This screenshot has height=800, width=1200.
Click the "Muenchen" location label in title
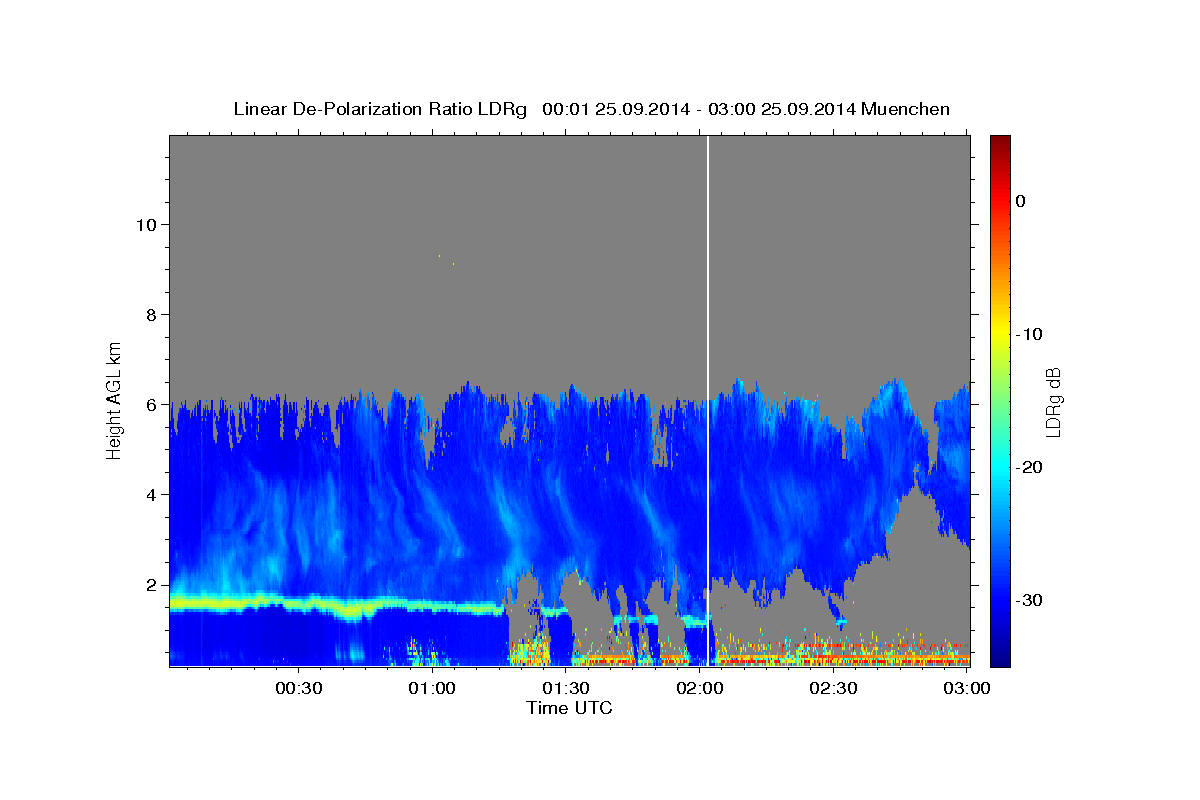(904, 109)
